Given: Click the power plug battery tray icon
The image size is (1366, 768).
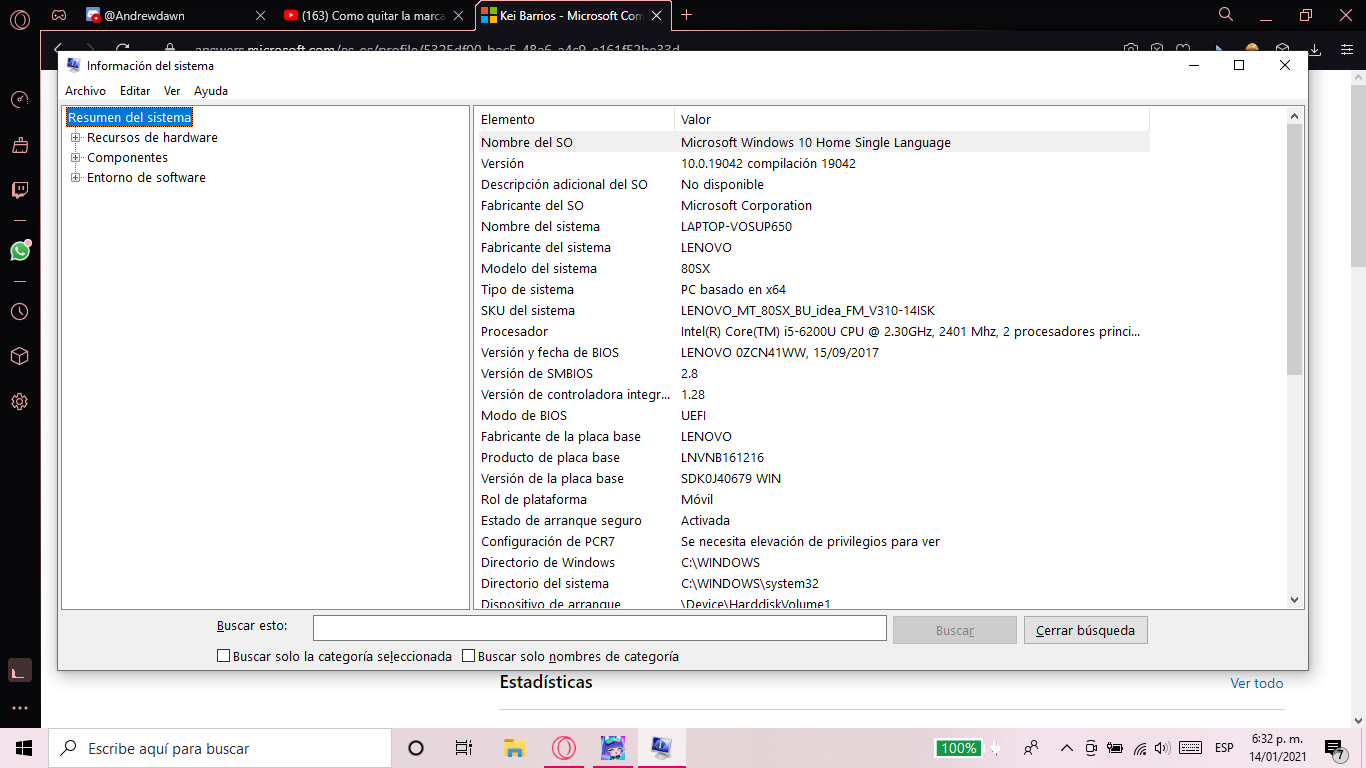Looking at the screenshot, I should (x=1114, y=748).
